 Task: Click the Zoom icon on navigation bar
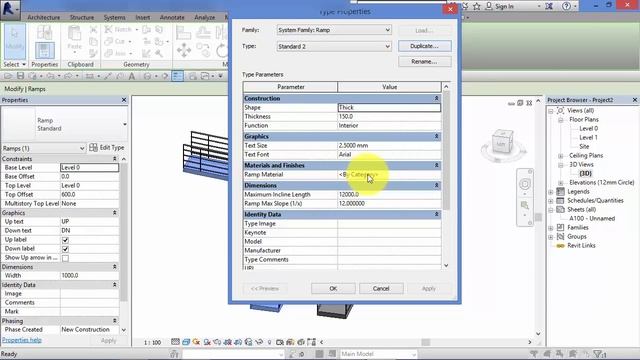tap(524, 205)
